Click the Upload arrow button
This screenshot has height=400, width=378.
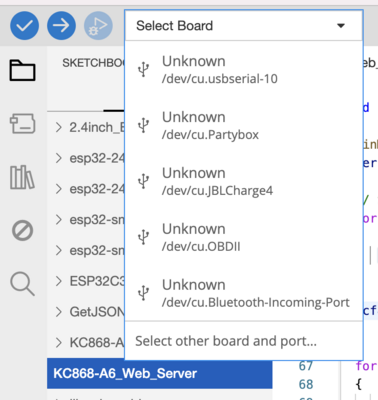(x=61, y=26)
